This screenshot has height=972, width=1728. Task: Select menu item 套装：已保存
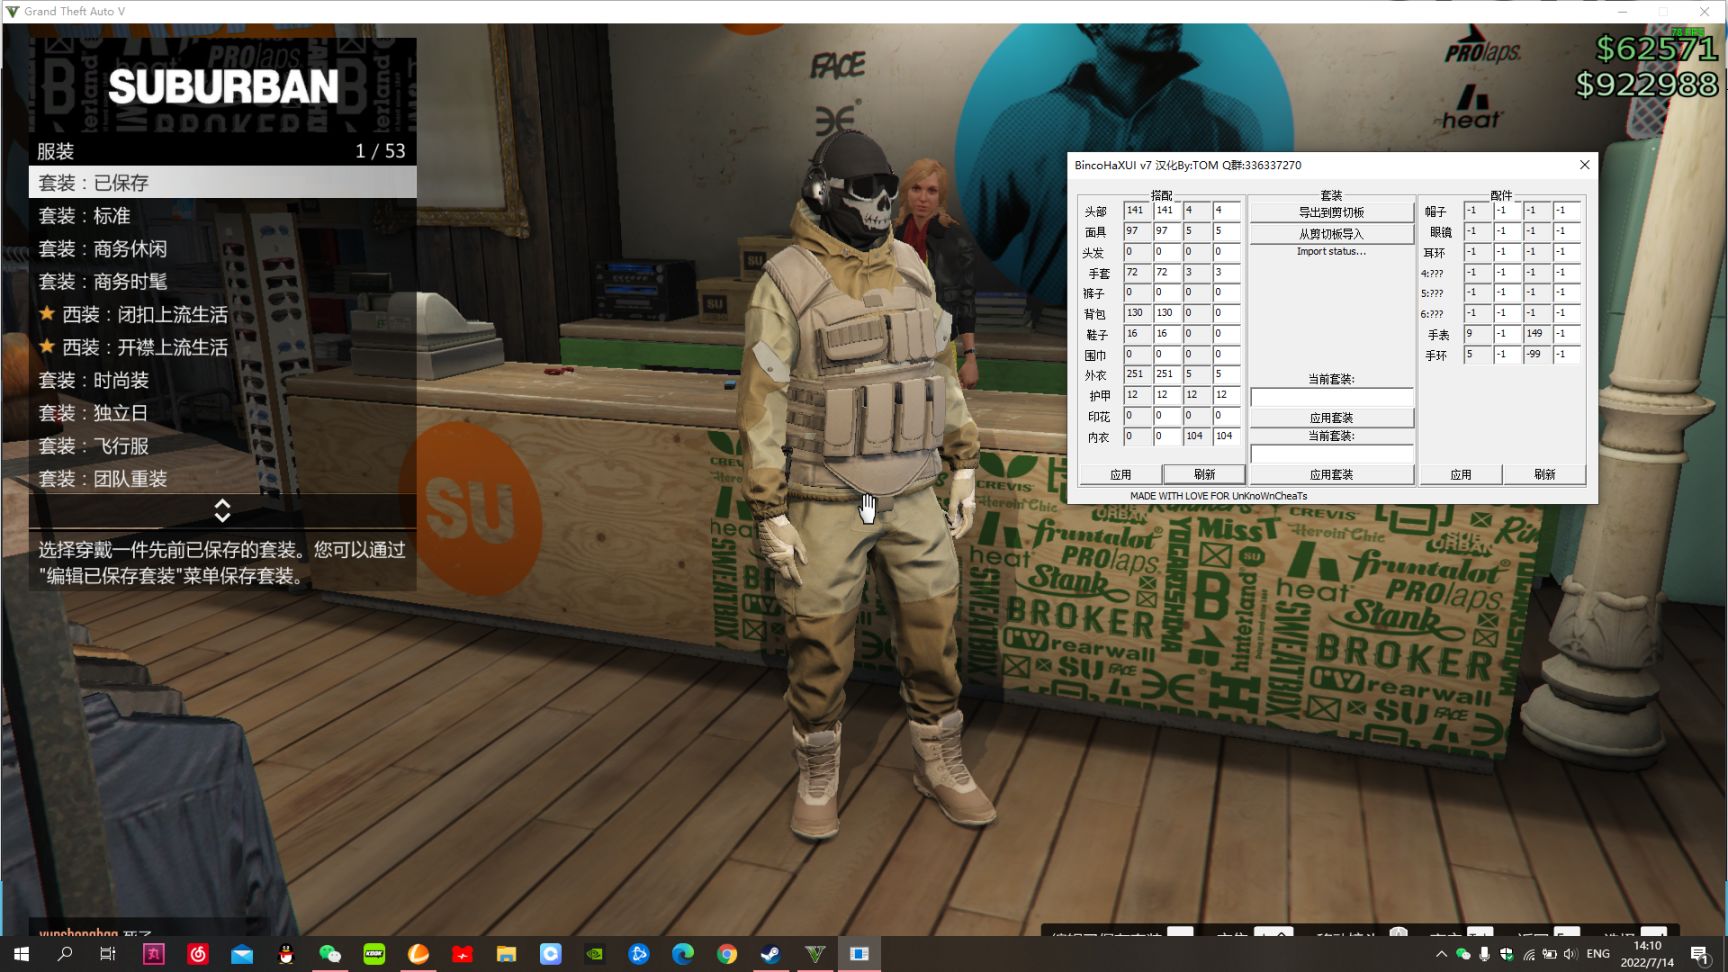223,183
